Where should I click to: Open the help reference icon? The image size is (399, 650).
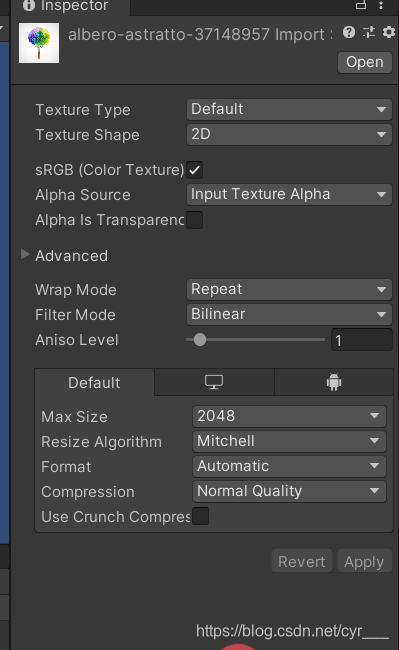click(349, 32)
